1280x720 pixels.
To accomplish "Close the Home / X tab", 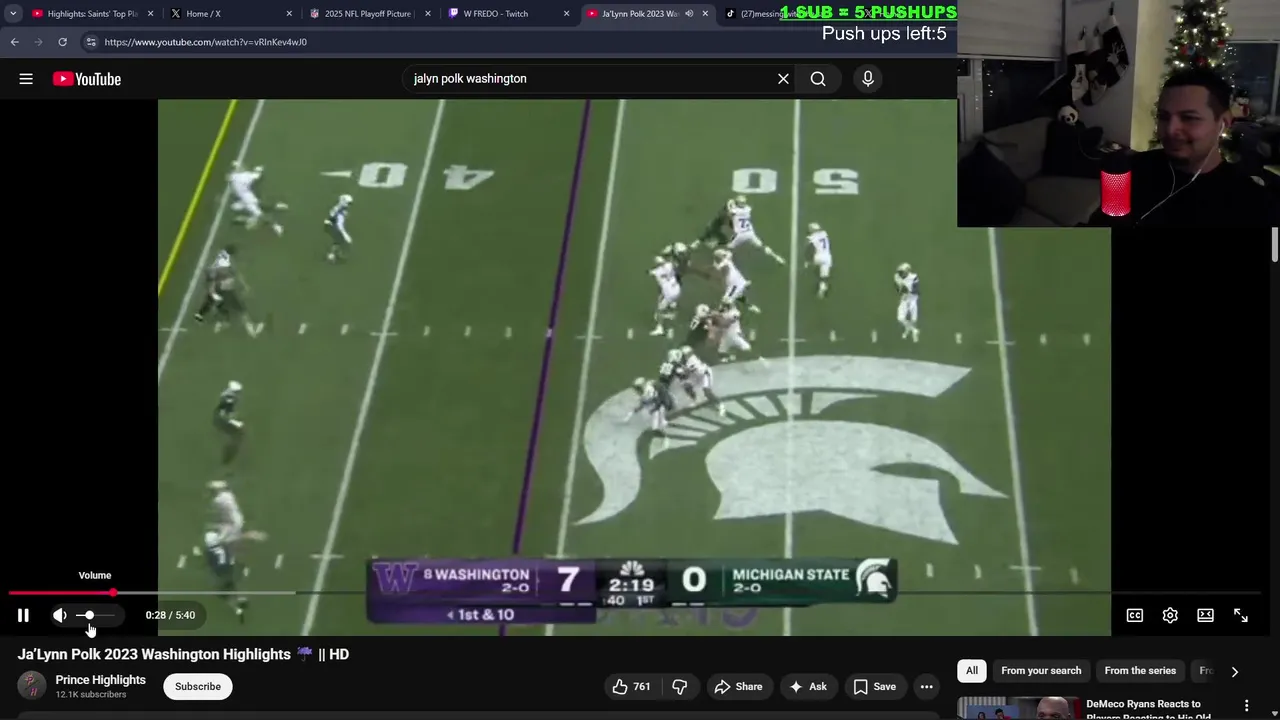I will (290, 14).
